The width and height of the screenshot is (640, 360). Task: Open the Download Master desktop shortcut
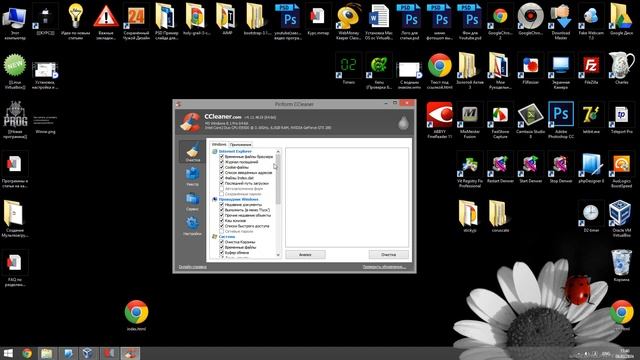point(561,21)
